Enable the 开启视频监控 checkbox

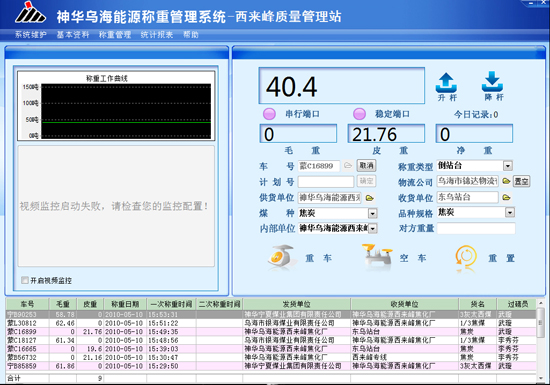pyautogui.click(x=25, y=280)
